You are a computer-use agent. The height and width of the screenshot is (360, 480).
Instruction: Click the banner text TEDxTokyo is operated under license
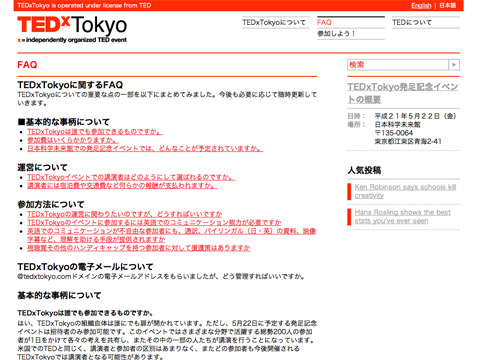pyautogui.click(x=84, y=5)
